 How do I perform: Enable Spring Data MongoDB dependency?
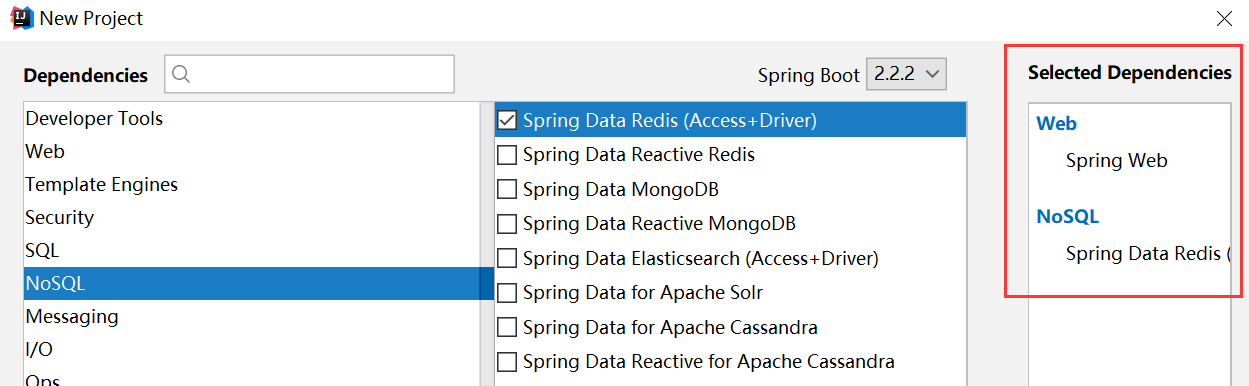point(507,190)
